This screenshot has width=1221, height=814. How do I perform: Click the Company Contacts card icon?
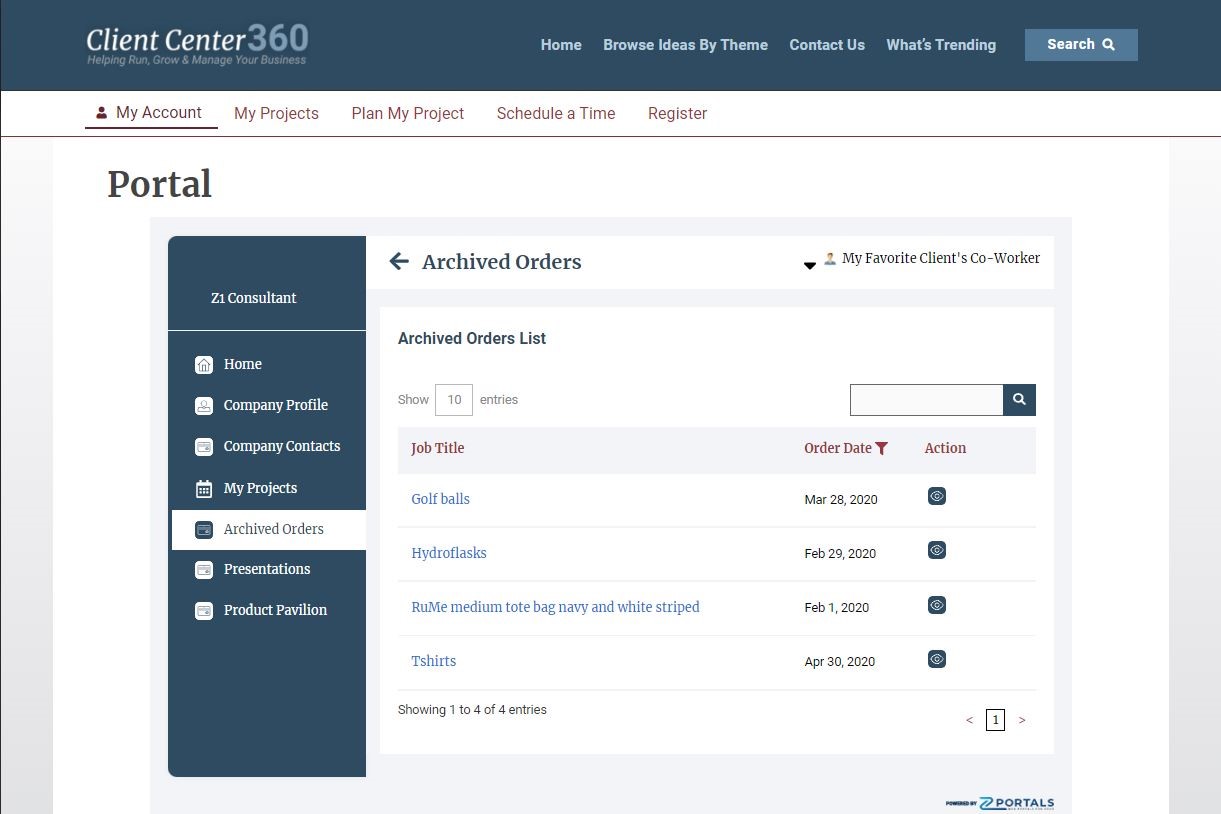coord(203,446)
